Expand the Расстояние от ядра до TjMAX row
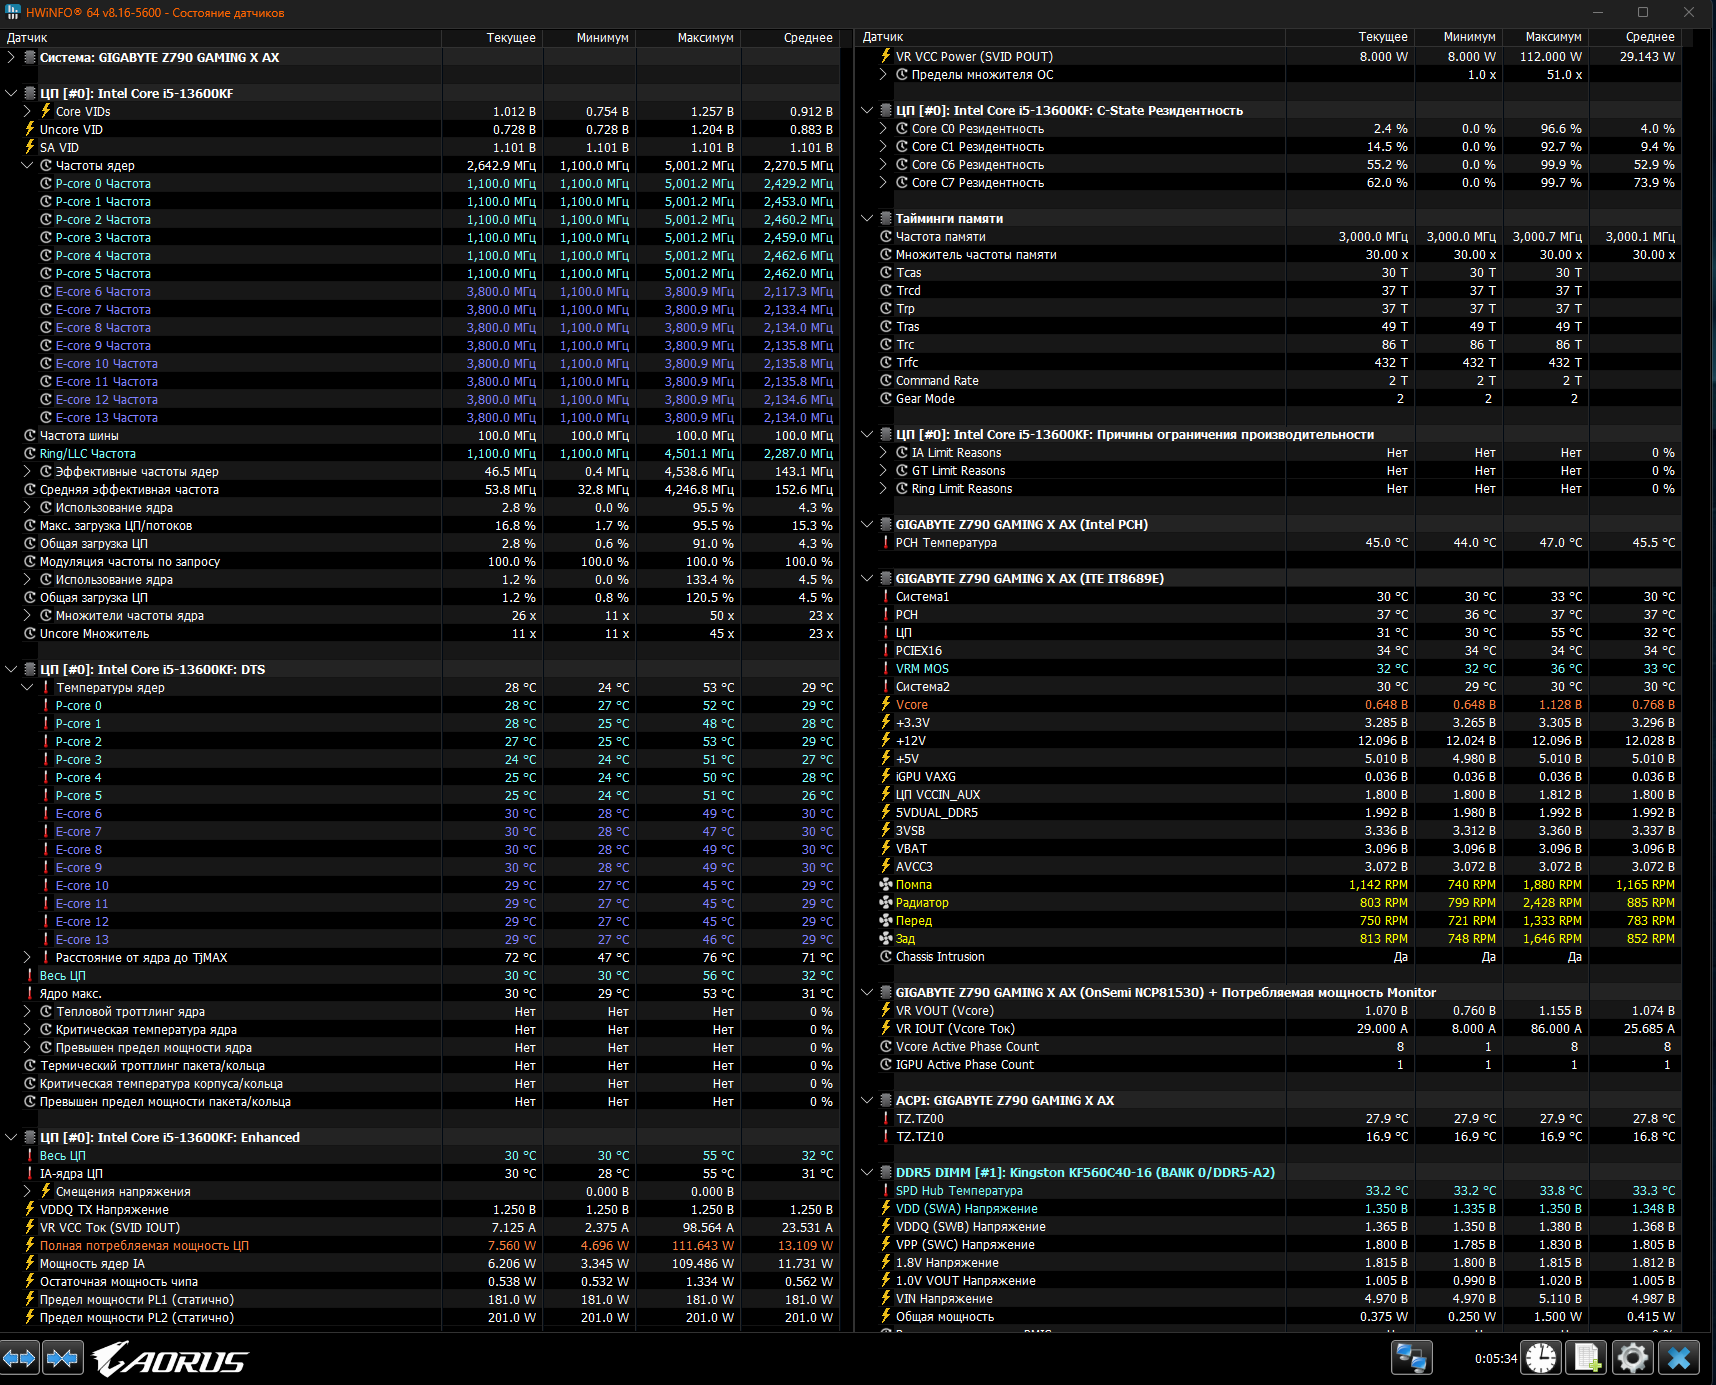This screenshot has width=1716, height=1385. [27, 957]
